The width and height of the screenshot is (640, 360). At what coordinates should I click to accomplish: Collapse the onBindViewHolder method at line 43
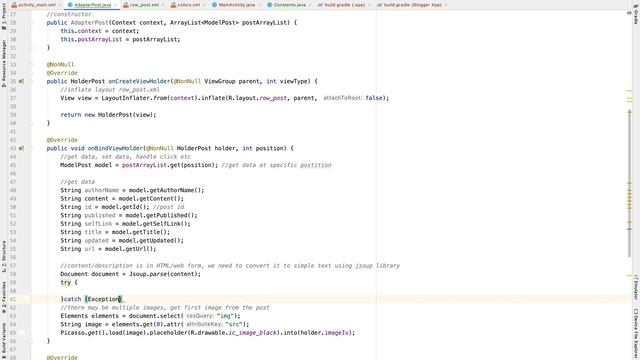(31, 148)
